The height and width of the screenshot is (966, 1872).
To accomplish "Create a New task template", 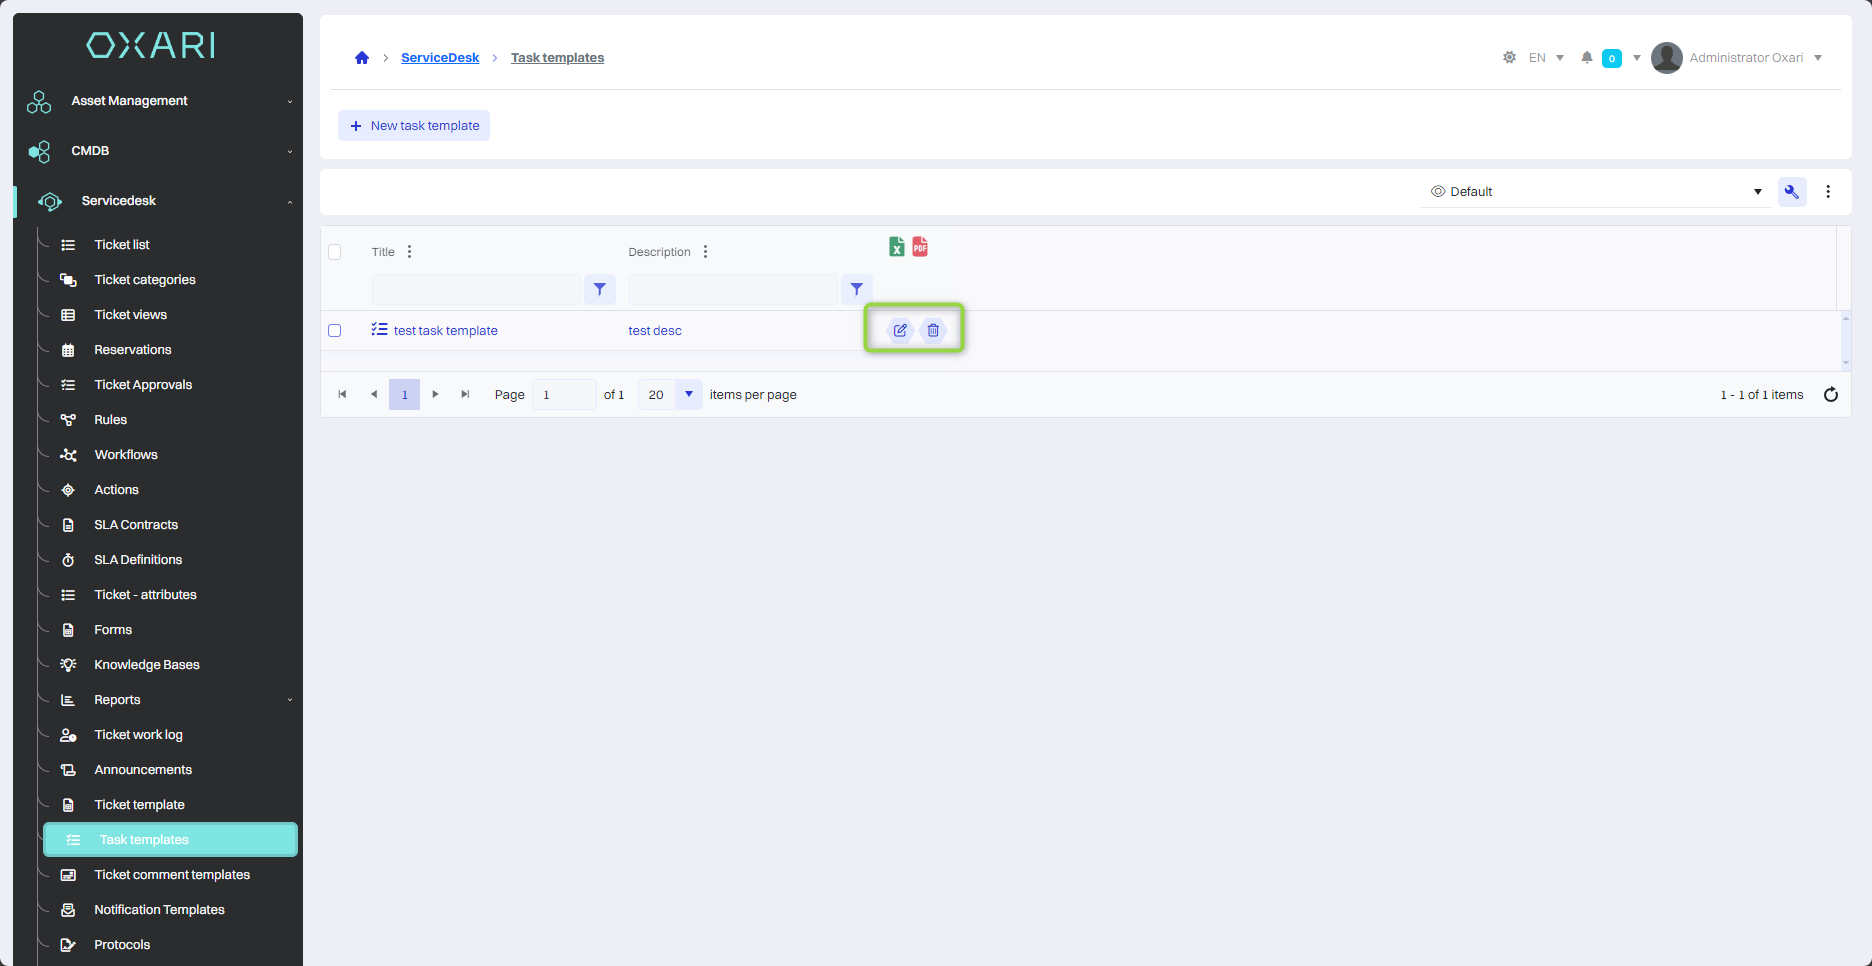I will (x=414, y=126).
